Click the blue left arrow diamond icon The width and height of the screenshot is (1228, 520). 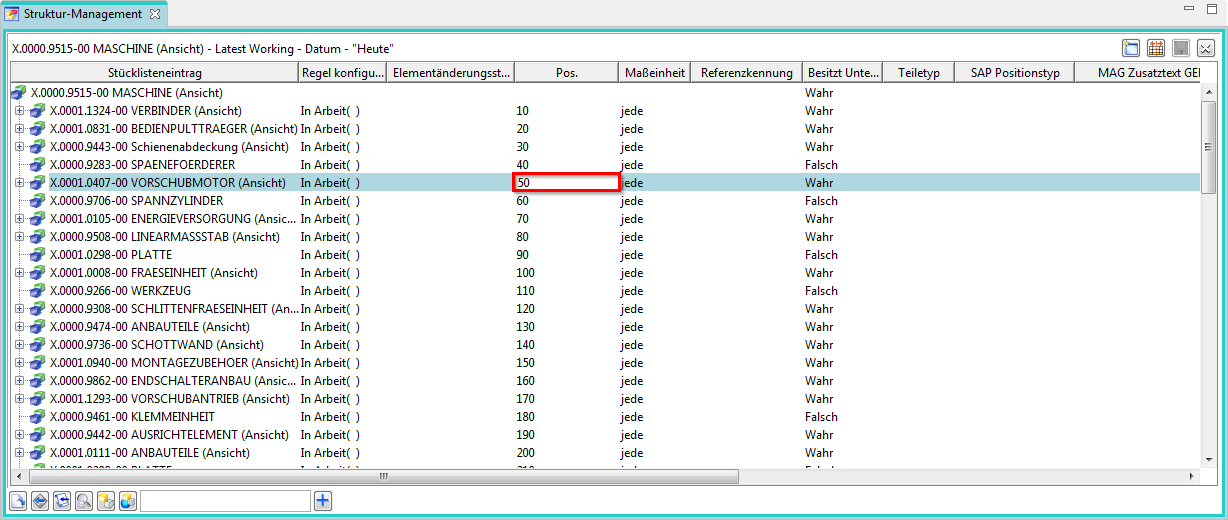point(39,500)
